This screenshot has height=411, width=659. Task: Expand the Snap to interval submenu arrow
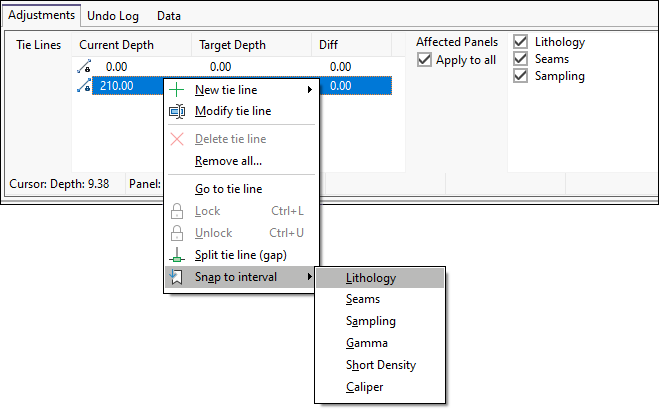pyautogui.click(x=309, y=277)
